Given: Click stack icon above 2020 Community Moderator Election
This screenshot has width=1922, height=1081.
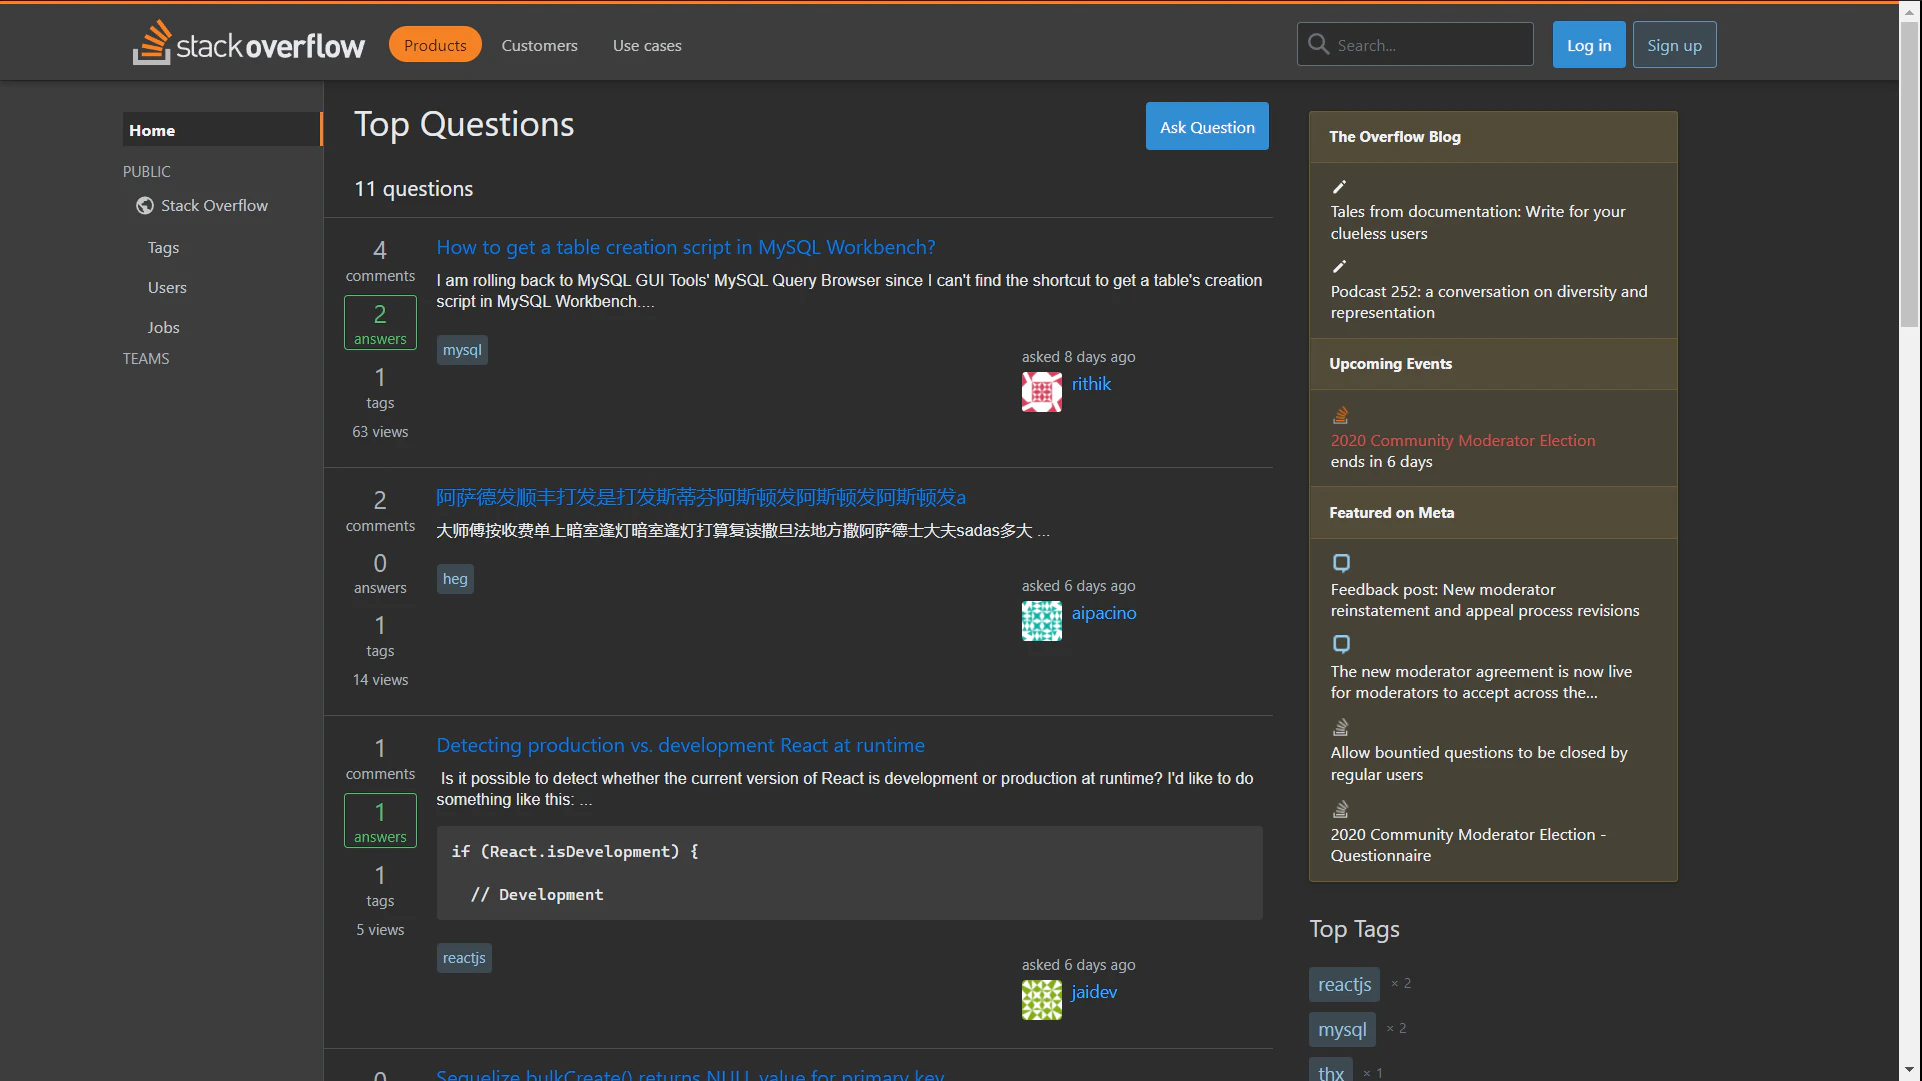Looking at the screenshot, I should pos(1340,415).
